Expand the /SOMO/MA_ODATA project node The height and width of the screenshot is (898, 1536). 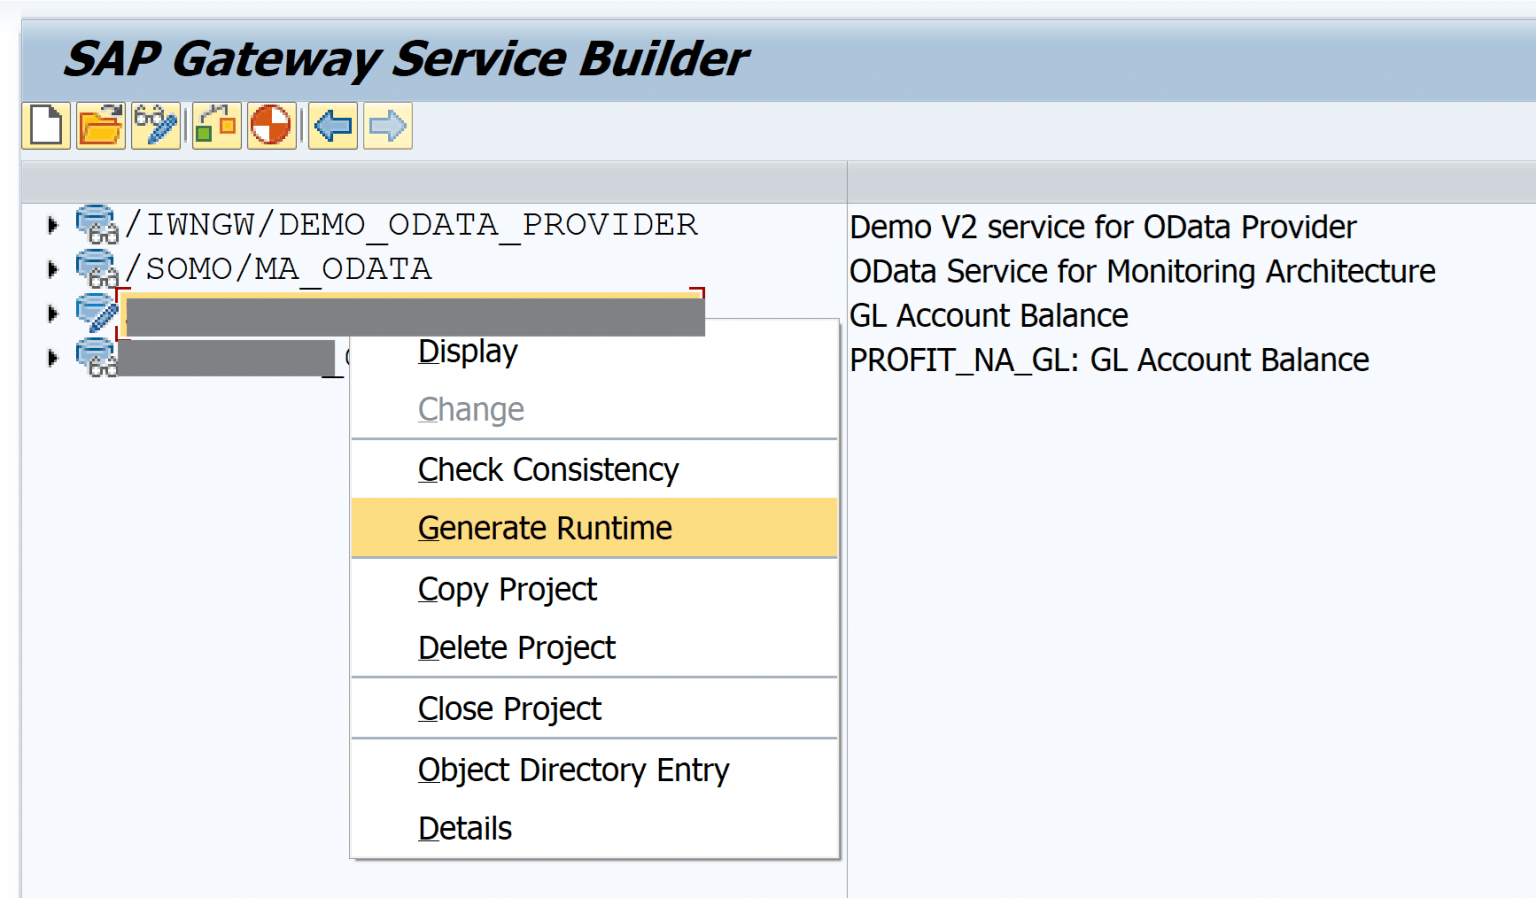51,268
